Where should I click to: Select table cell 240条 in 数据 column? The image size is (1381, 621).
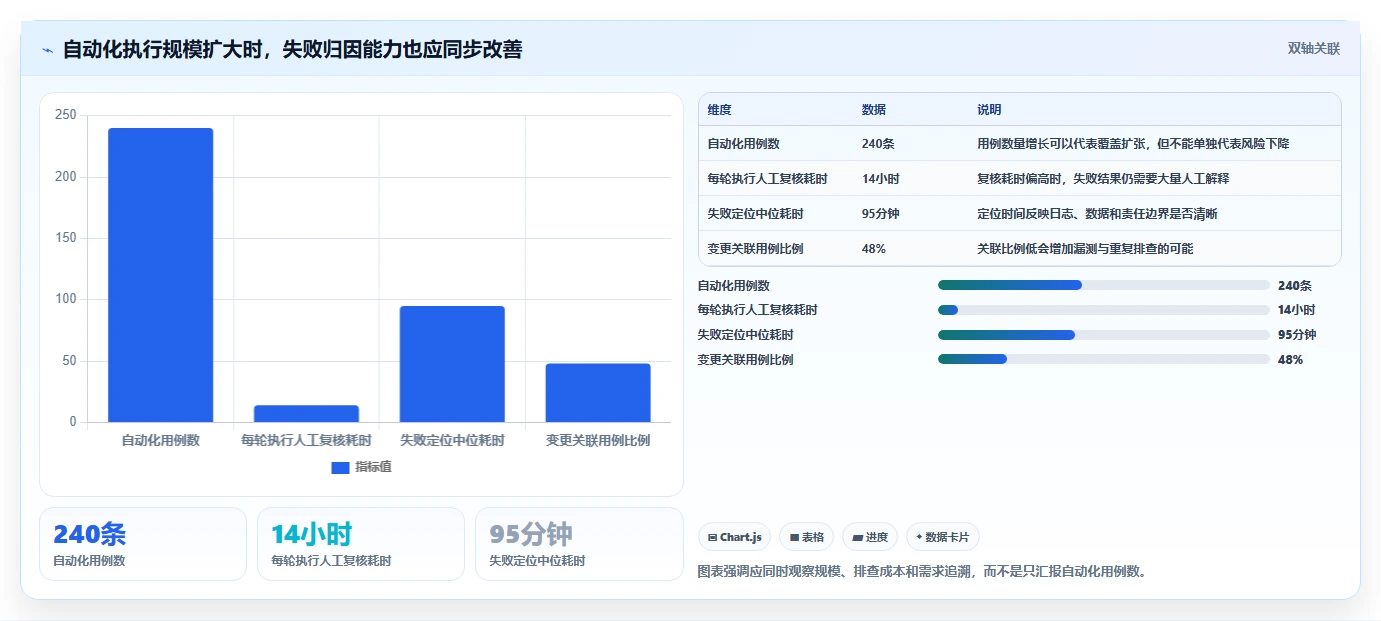point(877,144)
